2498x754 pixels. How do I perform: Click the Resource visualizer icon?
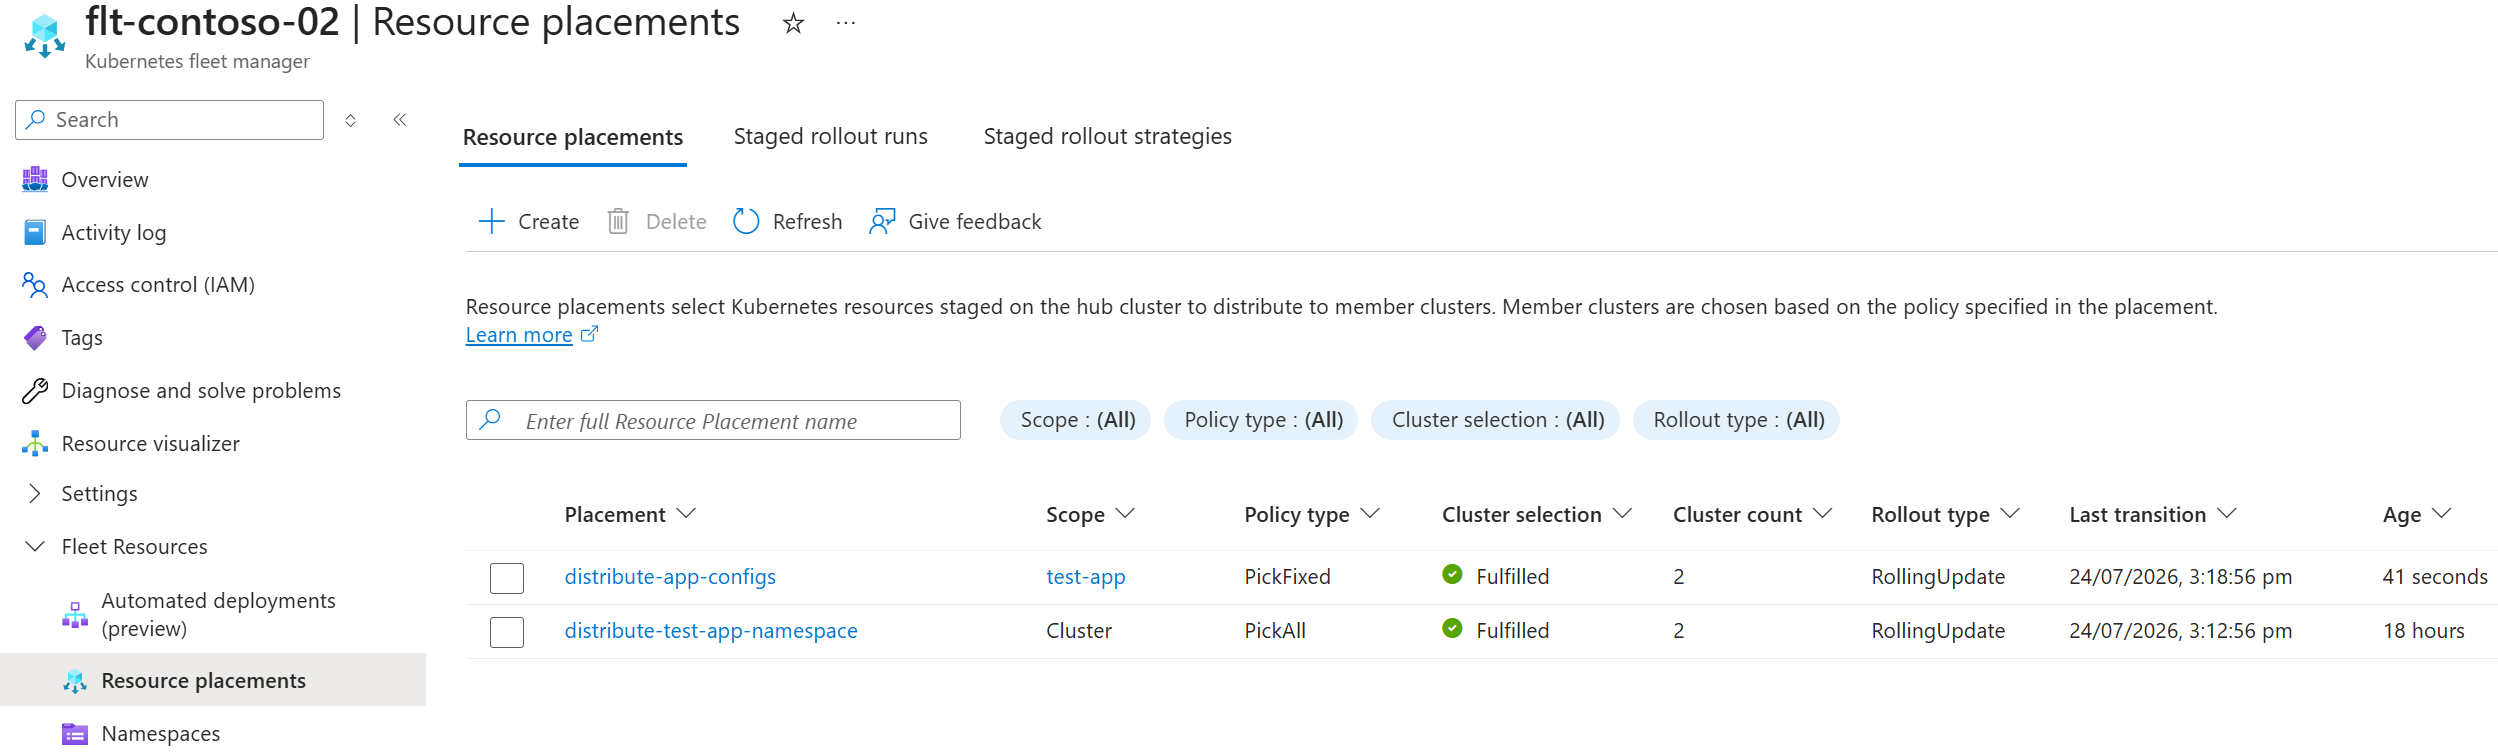pyautogui.click(x=35, y=443)
